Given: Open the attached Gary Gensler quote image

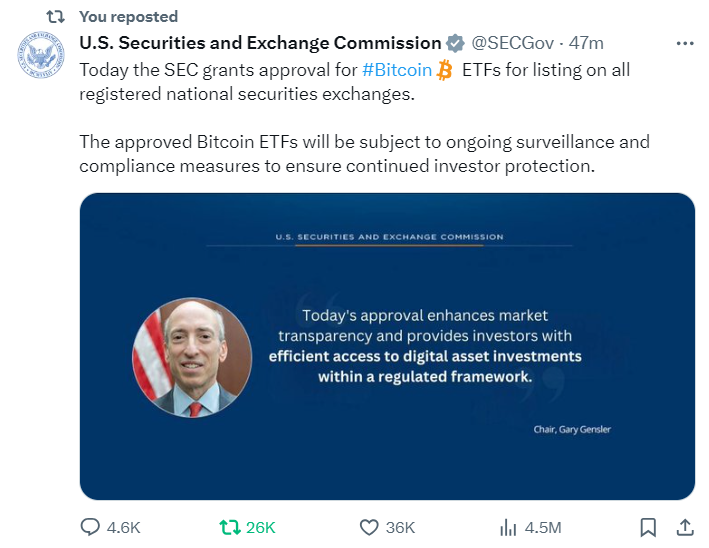Looking at the screenshot, I should point(387,346).
